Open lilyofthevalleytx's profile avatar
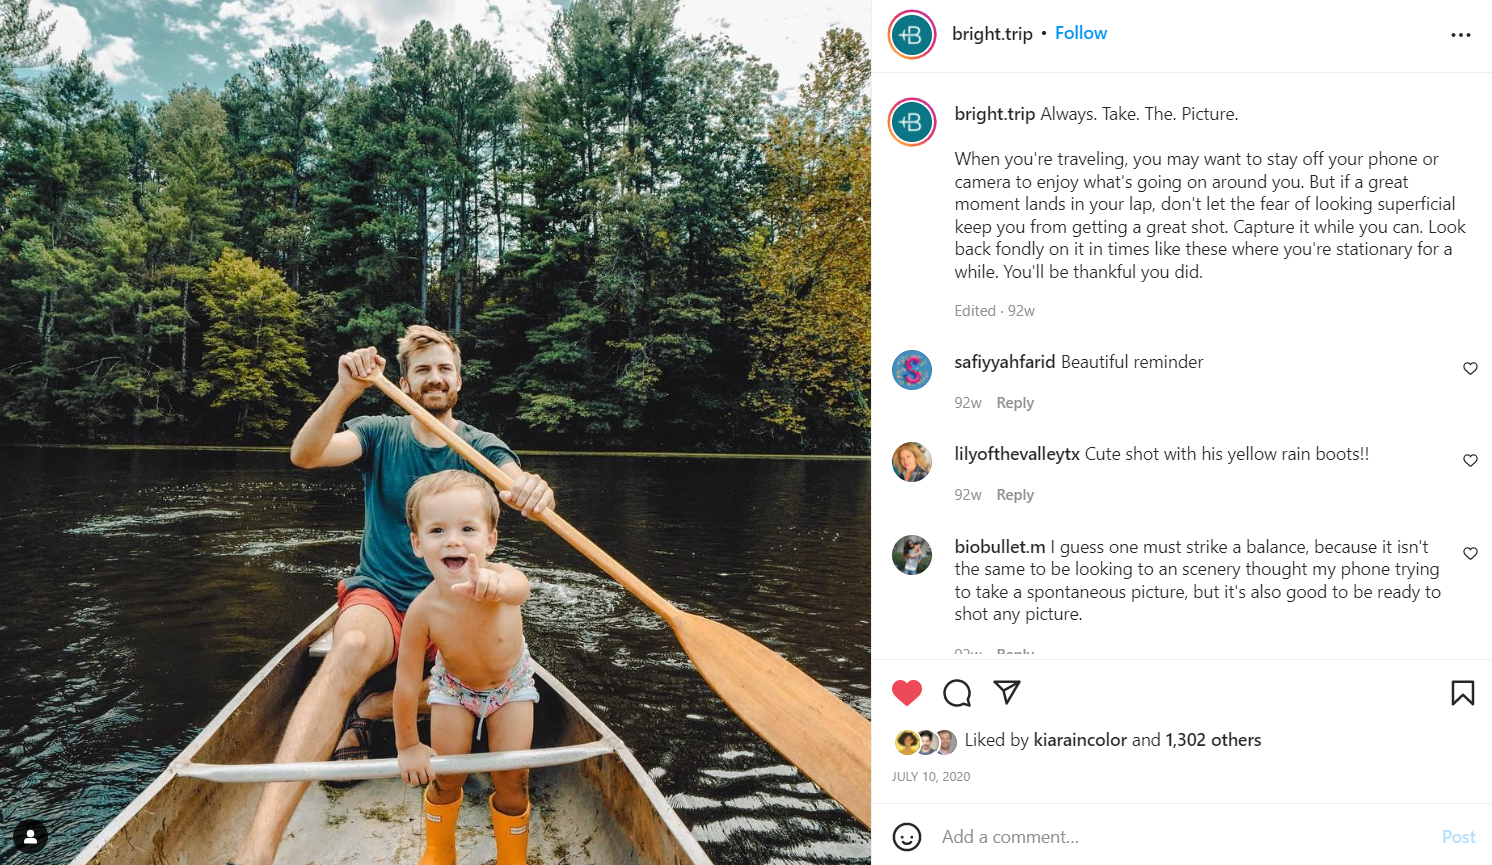 (x=912, y=462)
